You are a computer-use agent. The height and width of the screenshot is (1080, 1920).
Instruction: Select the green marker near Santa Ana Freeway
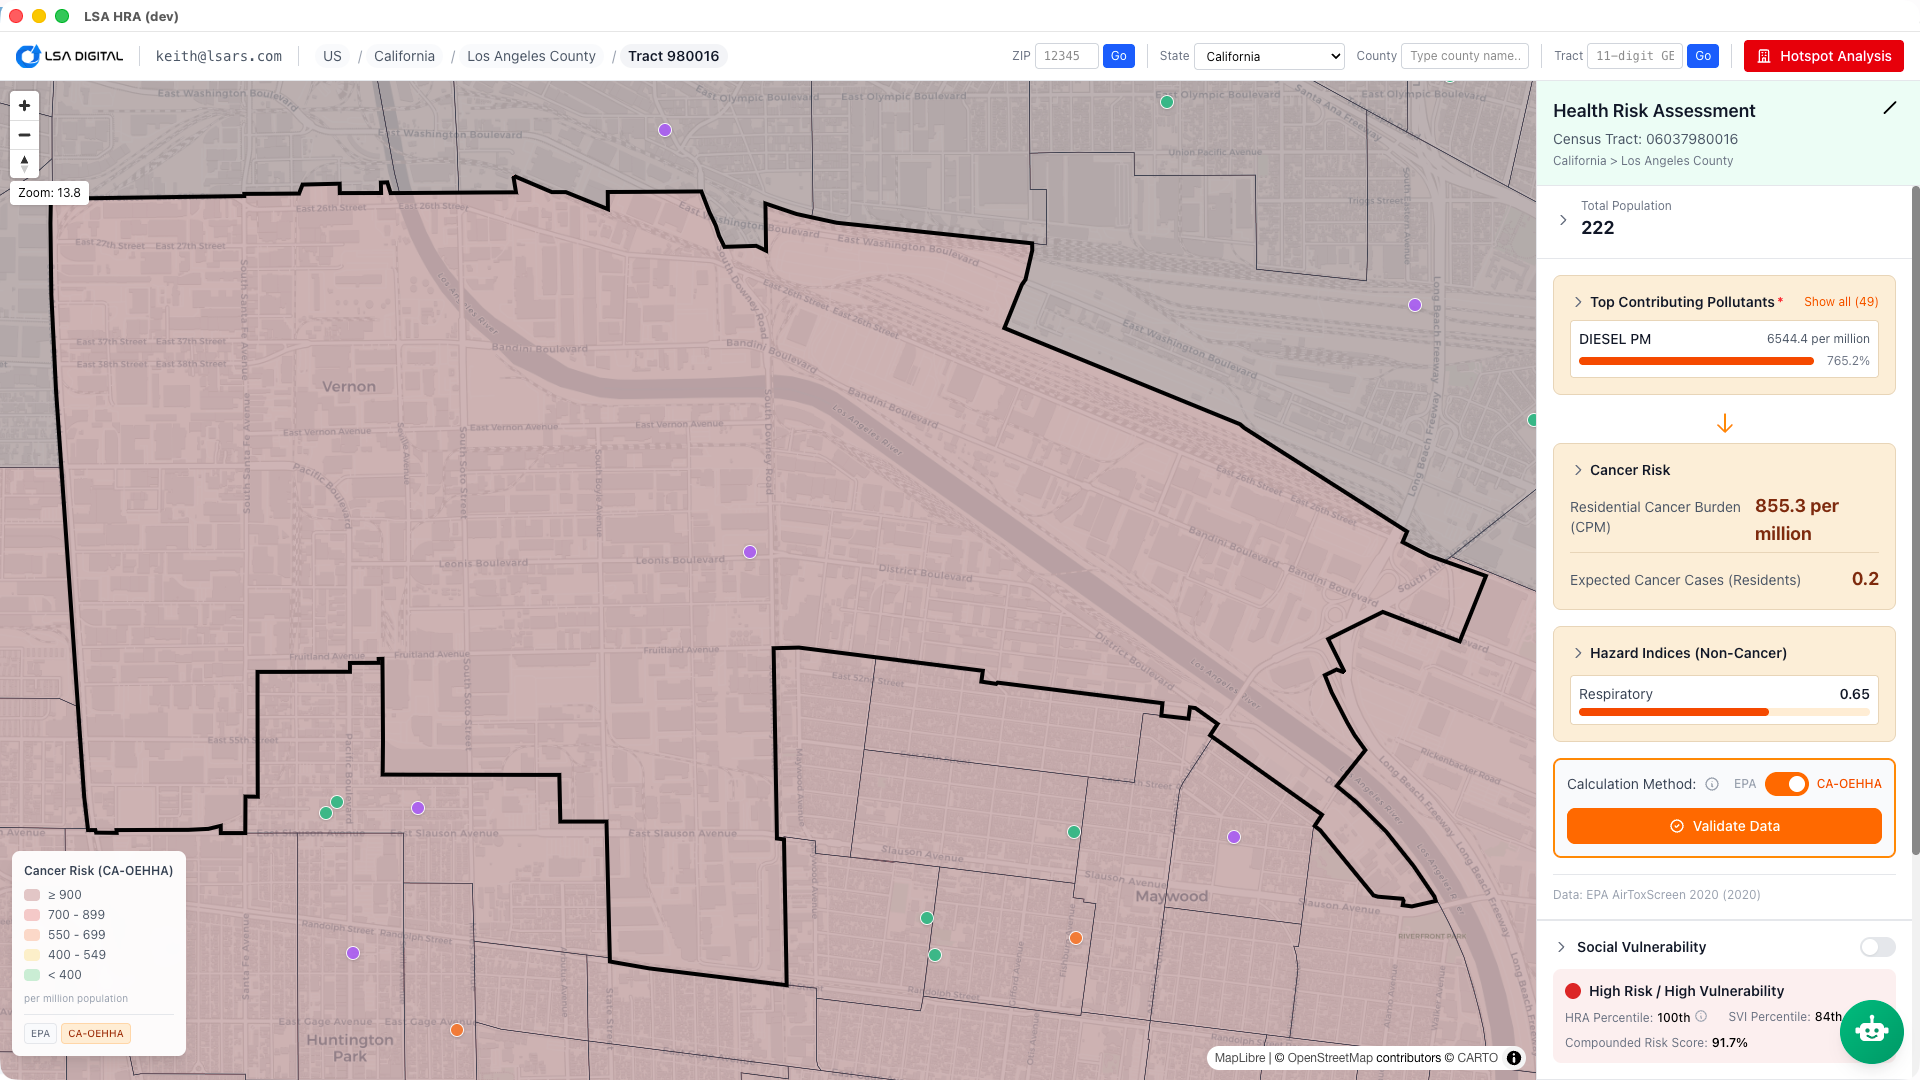pos(1167,102)
